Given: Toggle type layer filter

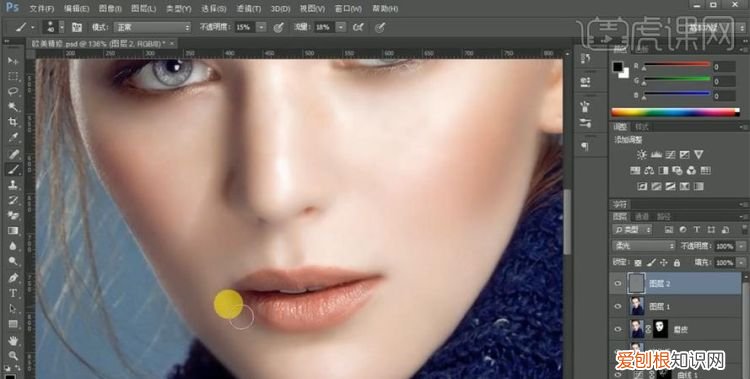Looking at the screenshot, I should [696, 230].
